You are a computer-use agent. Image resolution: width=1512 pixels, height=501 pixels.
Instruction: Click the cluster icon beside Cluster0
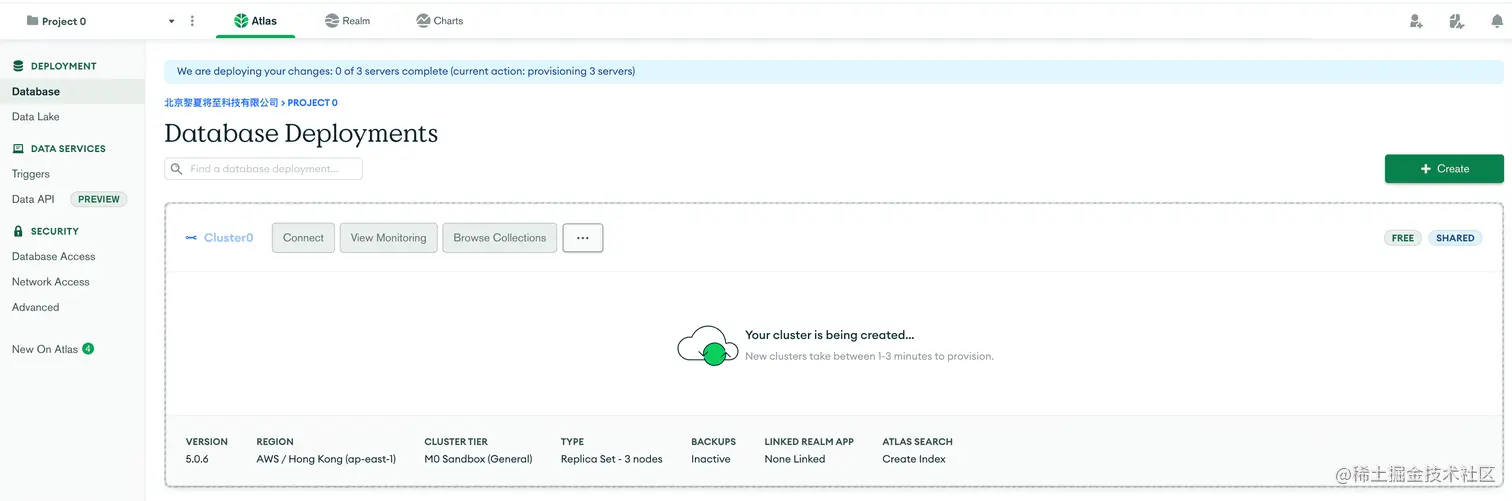[191, 238]
